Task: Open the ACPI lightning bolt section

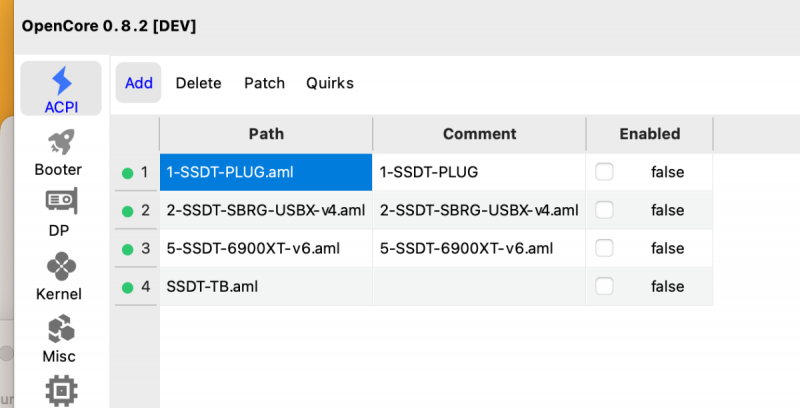Action: click(x=61, y=88)
